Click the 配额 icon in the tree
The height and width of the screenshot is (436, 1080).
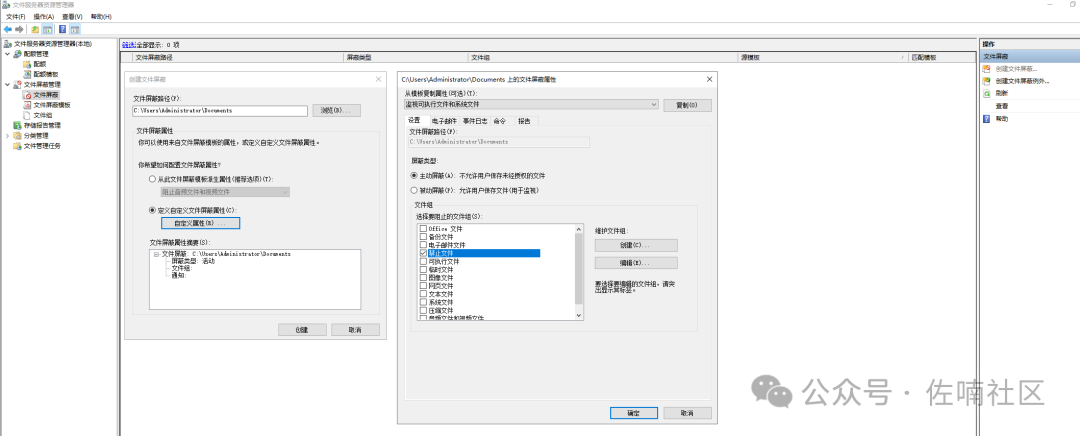click(x=28, y=64)
